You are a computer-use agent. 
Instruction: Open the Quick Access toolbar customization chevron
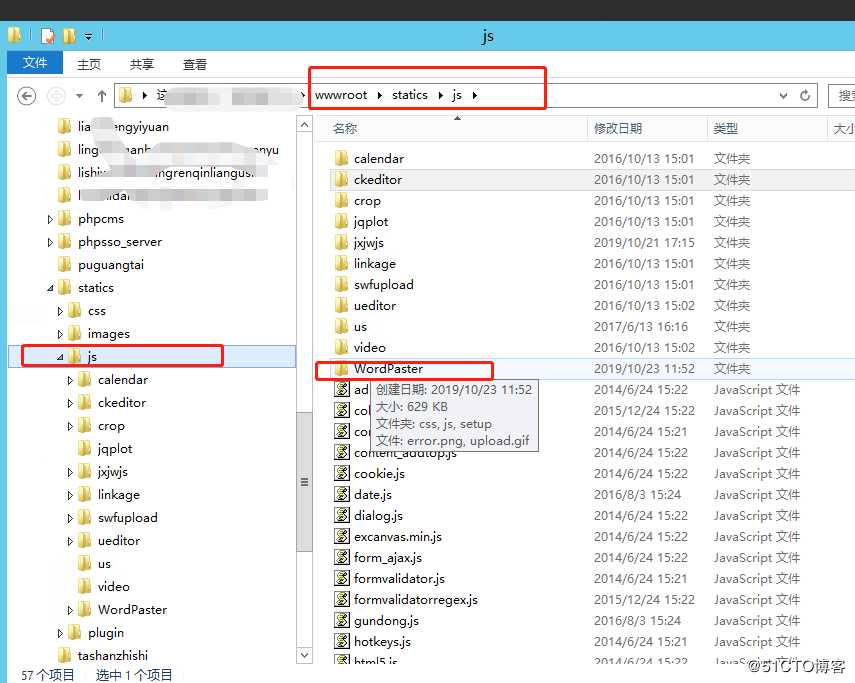pos(88,35)
